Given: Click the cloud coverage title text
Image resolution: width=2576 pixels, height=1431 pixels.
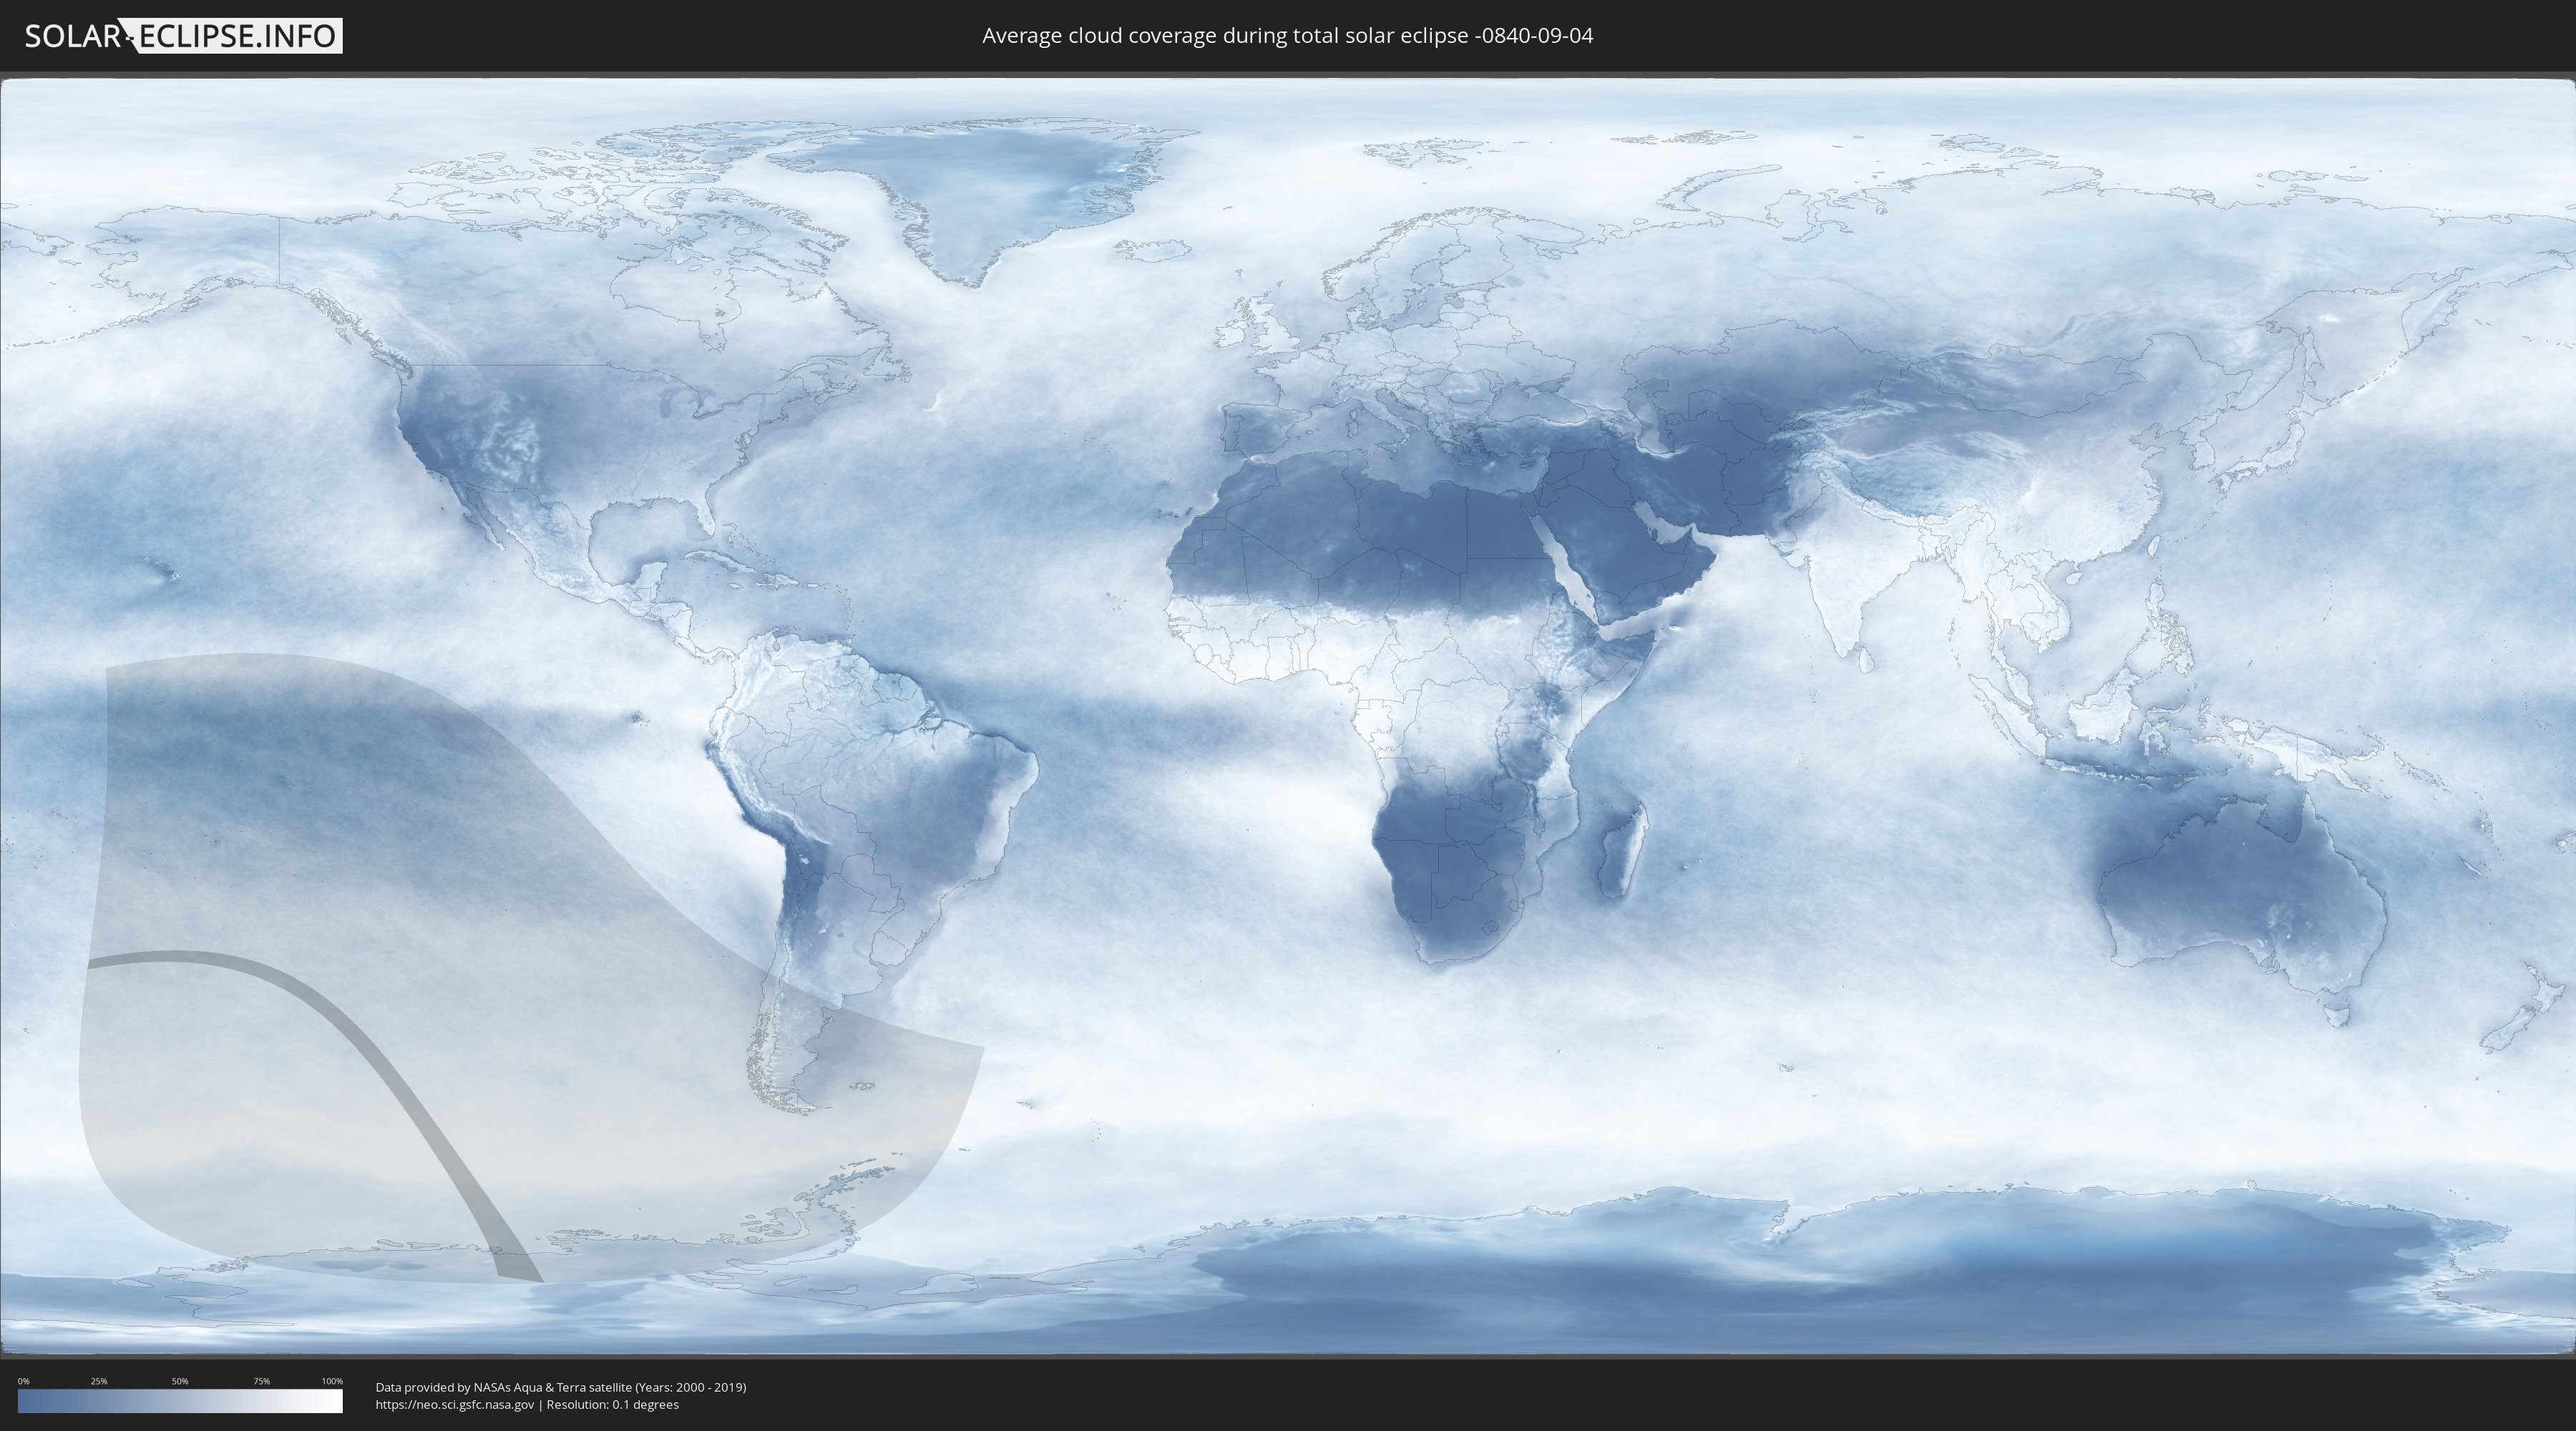Looking at the screenshot, I should pyautogui.click(x=1287, y=36).
